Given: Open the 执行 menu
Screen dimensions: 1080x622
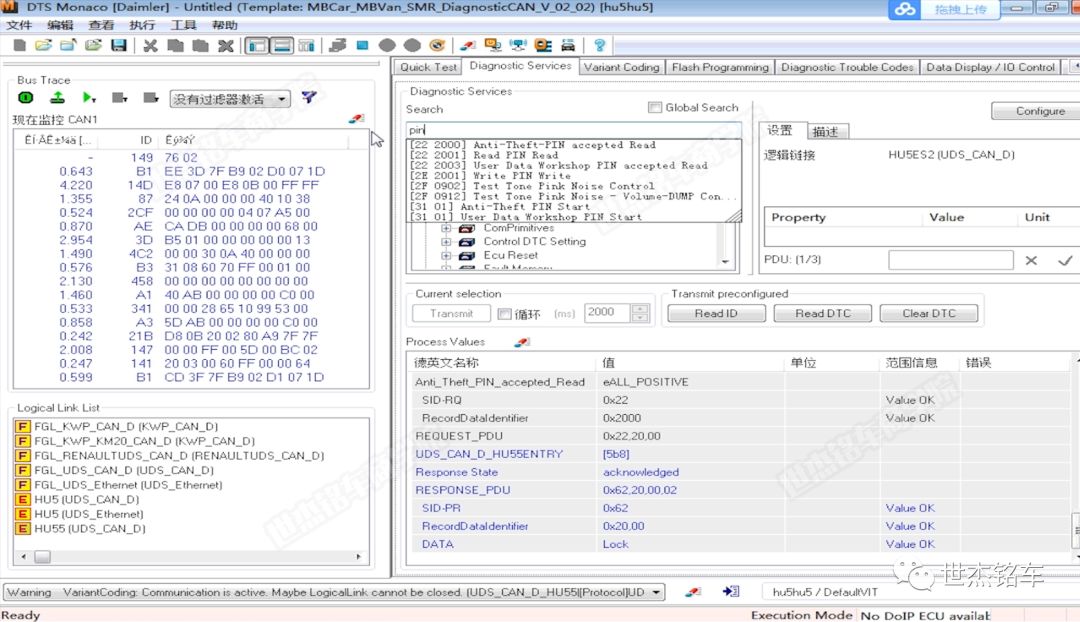Looking at the screenshot, I should (x=143, y=25).
